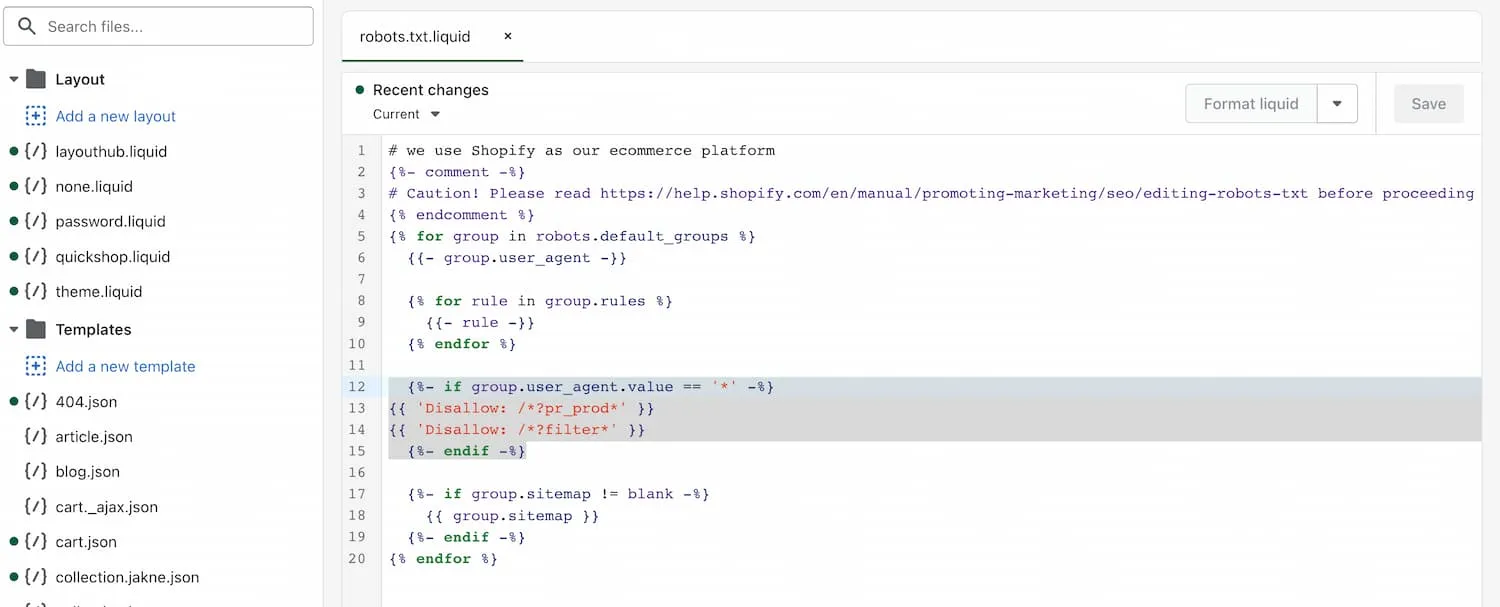This screenshot has width=1500, height=607.
Task: Click the search magnifier icon
Action: click(27, 26)
